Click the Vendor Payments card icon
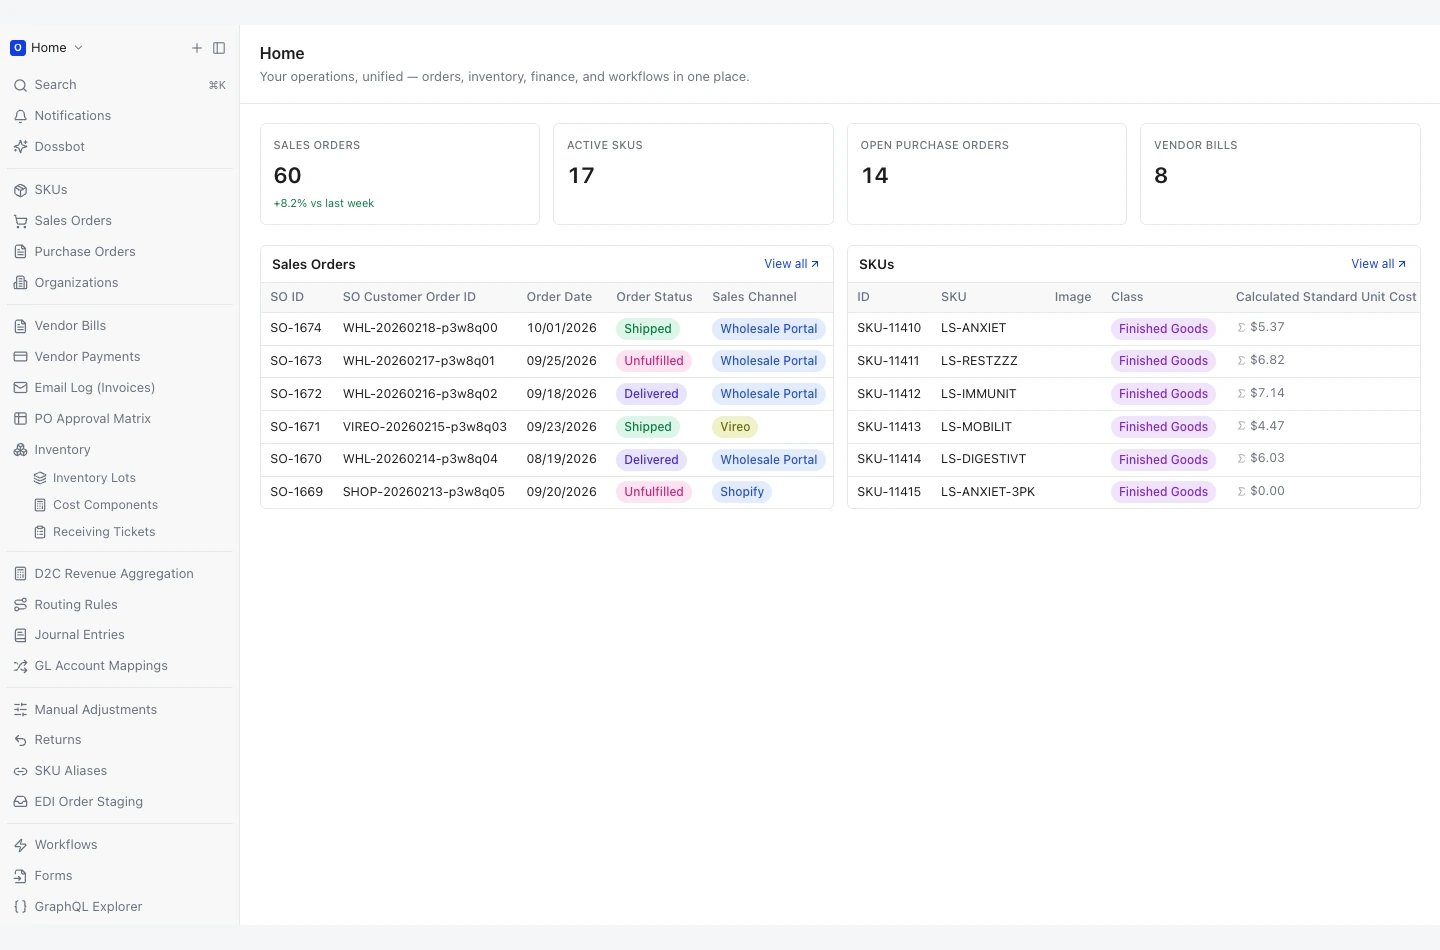The height and width of the screenshot is (950, 1440). [20, 357]
